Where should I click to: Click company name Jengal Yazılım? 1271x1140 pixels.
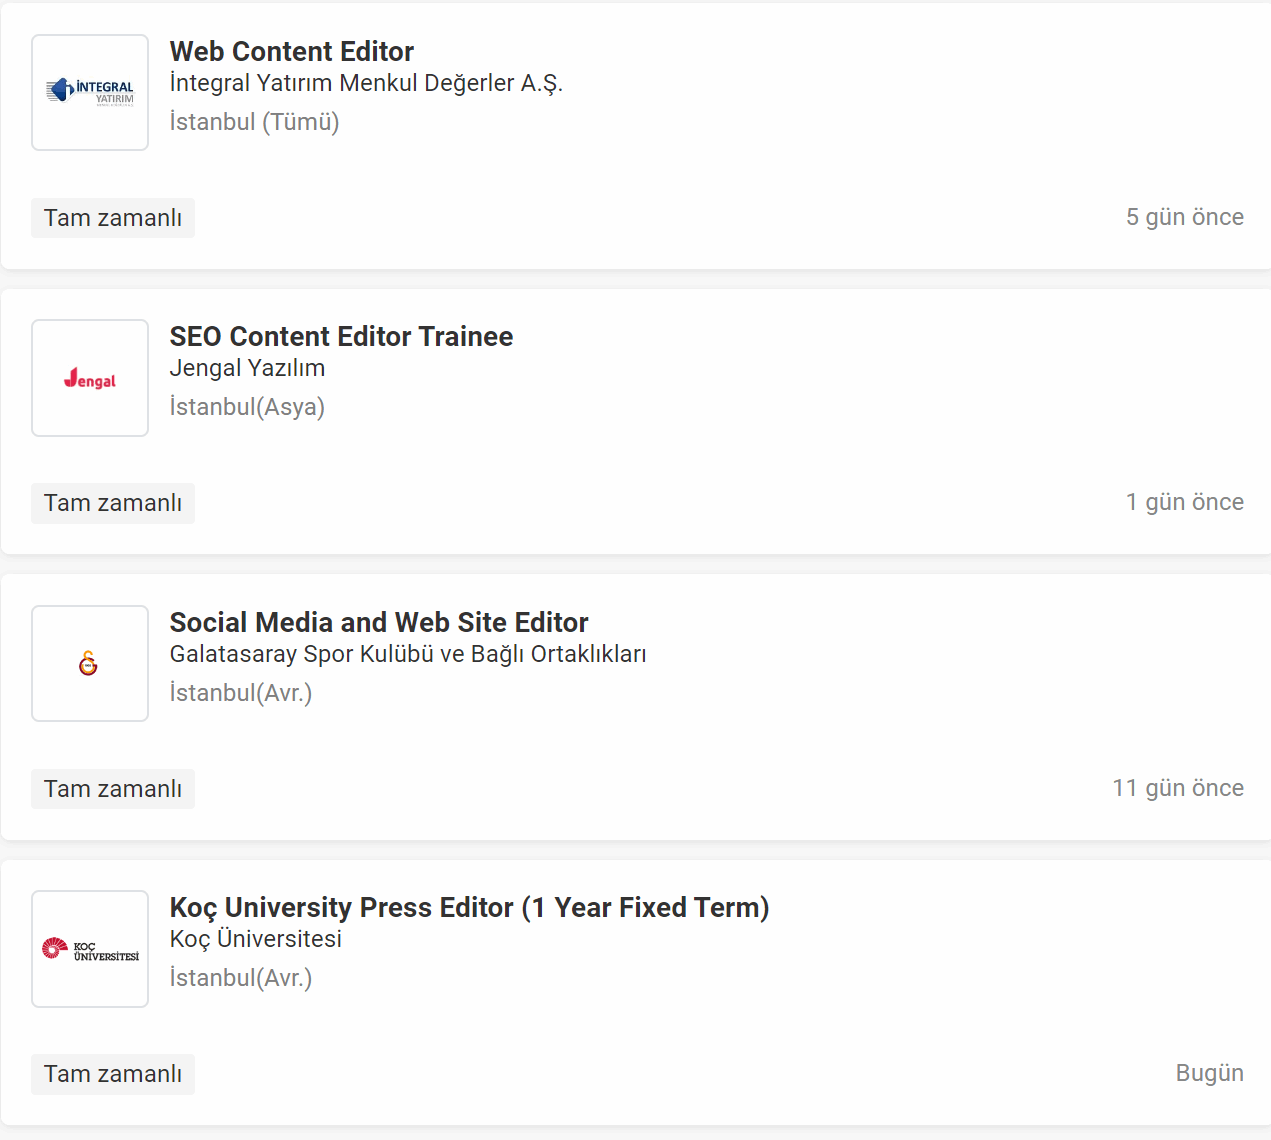[247, 368]
